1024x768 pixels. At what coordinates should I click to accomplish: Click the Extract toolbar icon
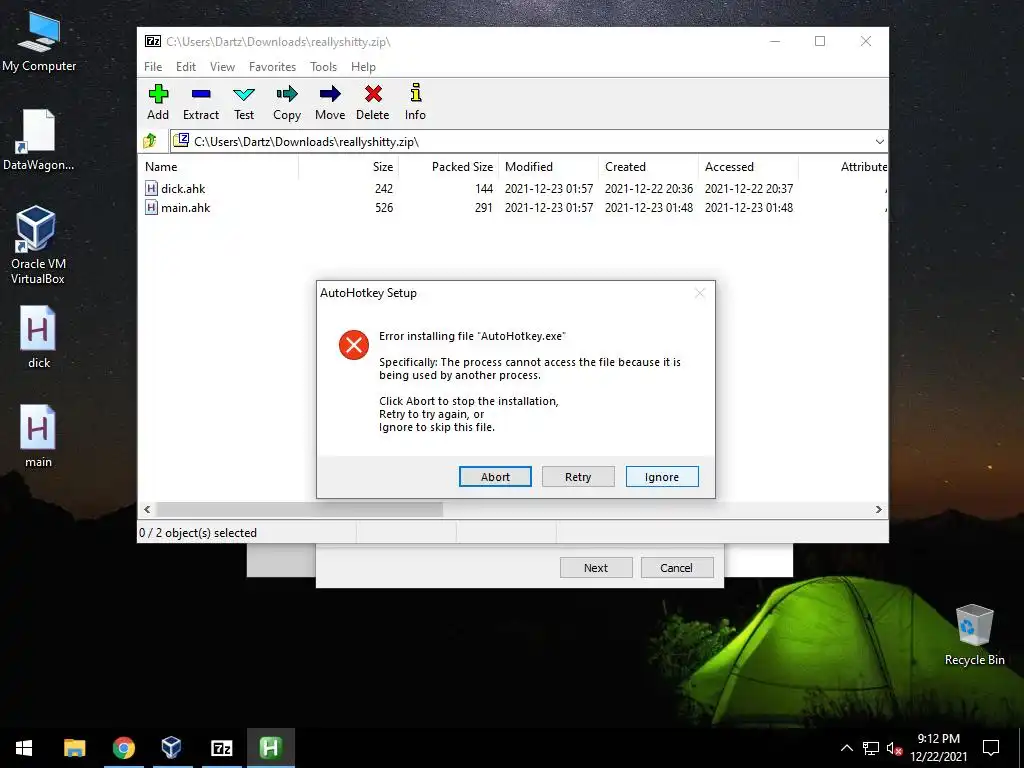click(x=200, y=102)
